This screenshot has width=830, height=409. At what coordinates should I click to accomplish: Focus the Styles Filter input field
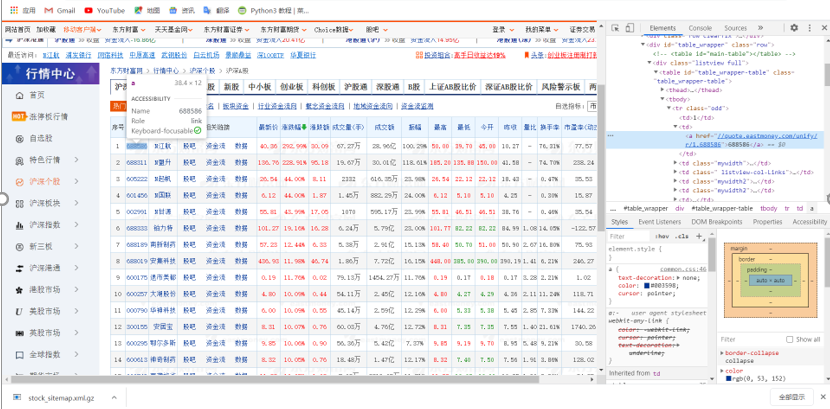pos(629,237)
